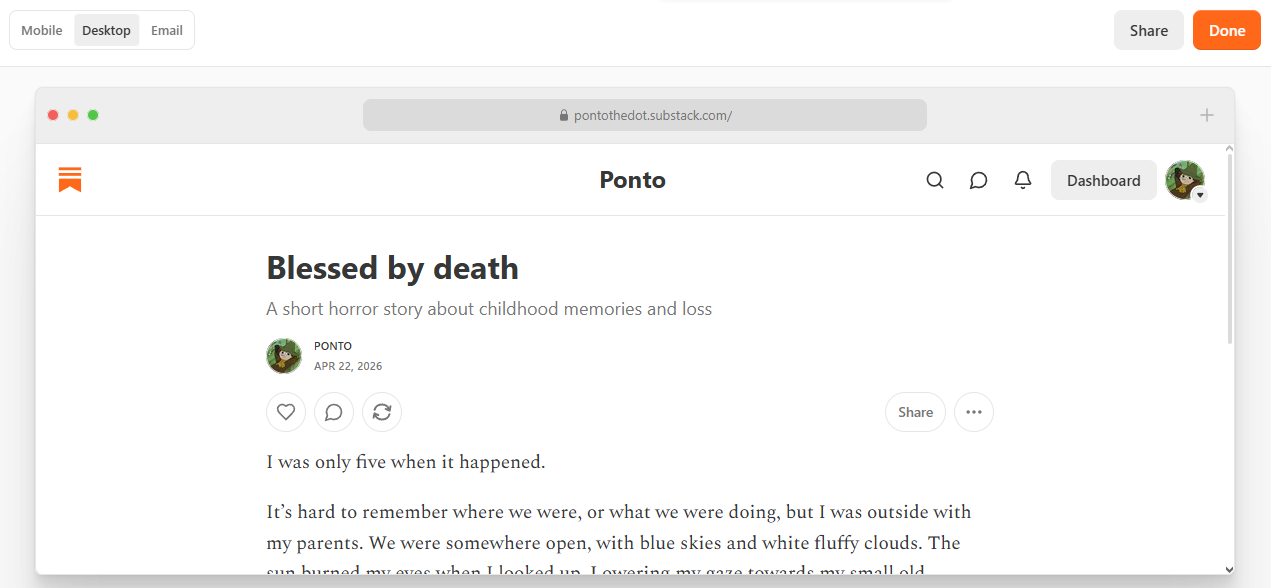
Task: Open the Dashboard button
Action: pyautogui.click(x=1104, y=181)
